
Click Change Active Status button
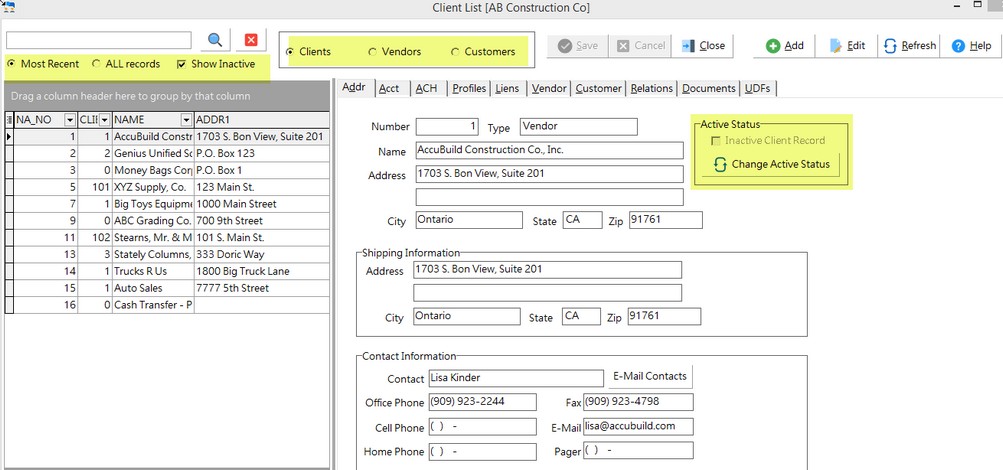[771, 164]
